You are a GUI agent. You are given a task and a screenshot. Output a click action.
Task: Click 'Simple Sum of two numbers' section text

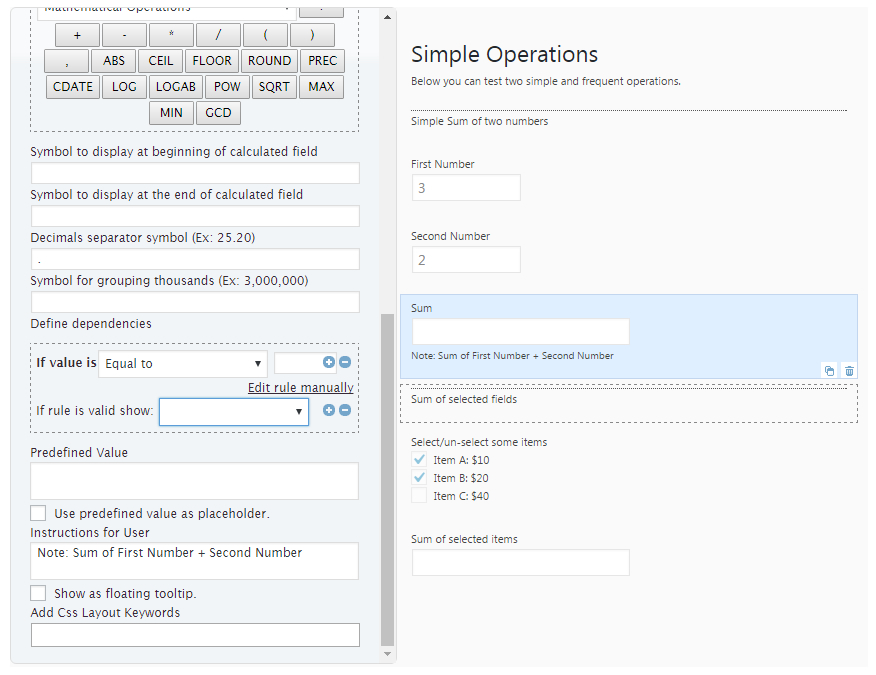click(479, 121)
